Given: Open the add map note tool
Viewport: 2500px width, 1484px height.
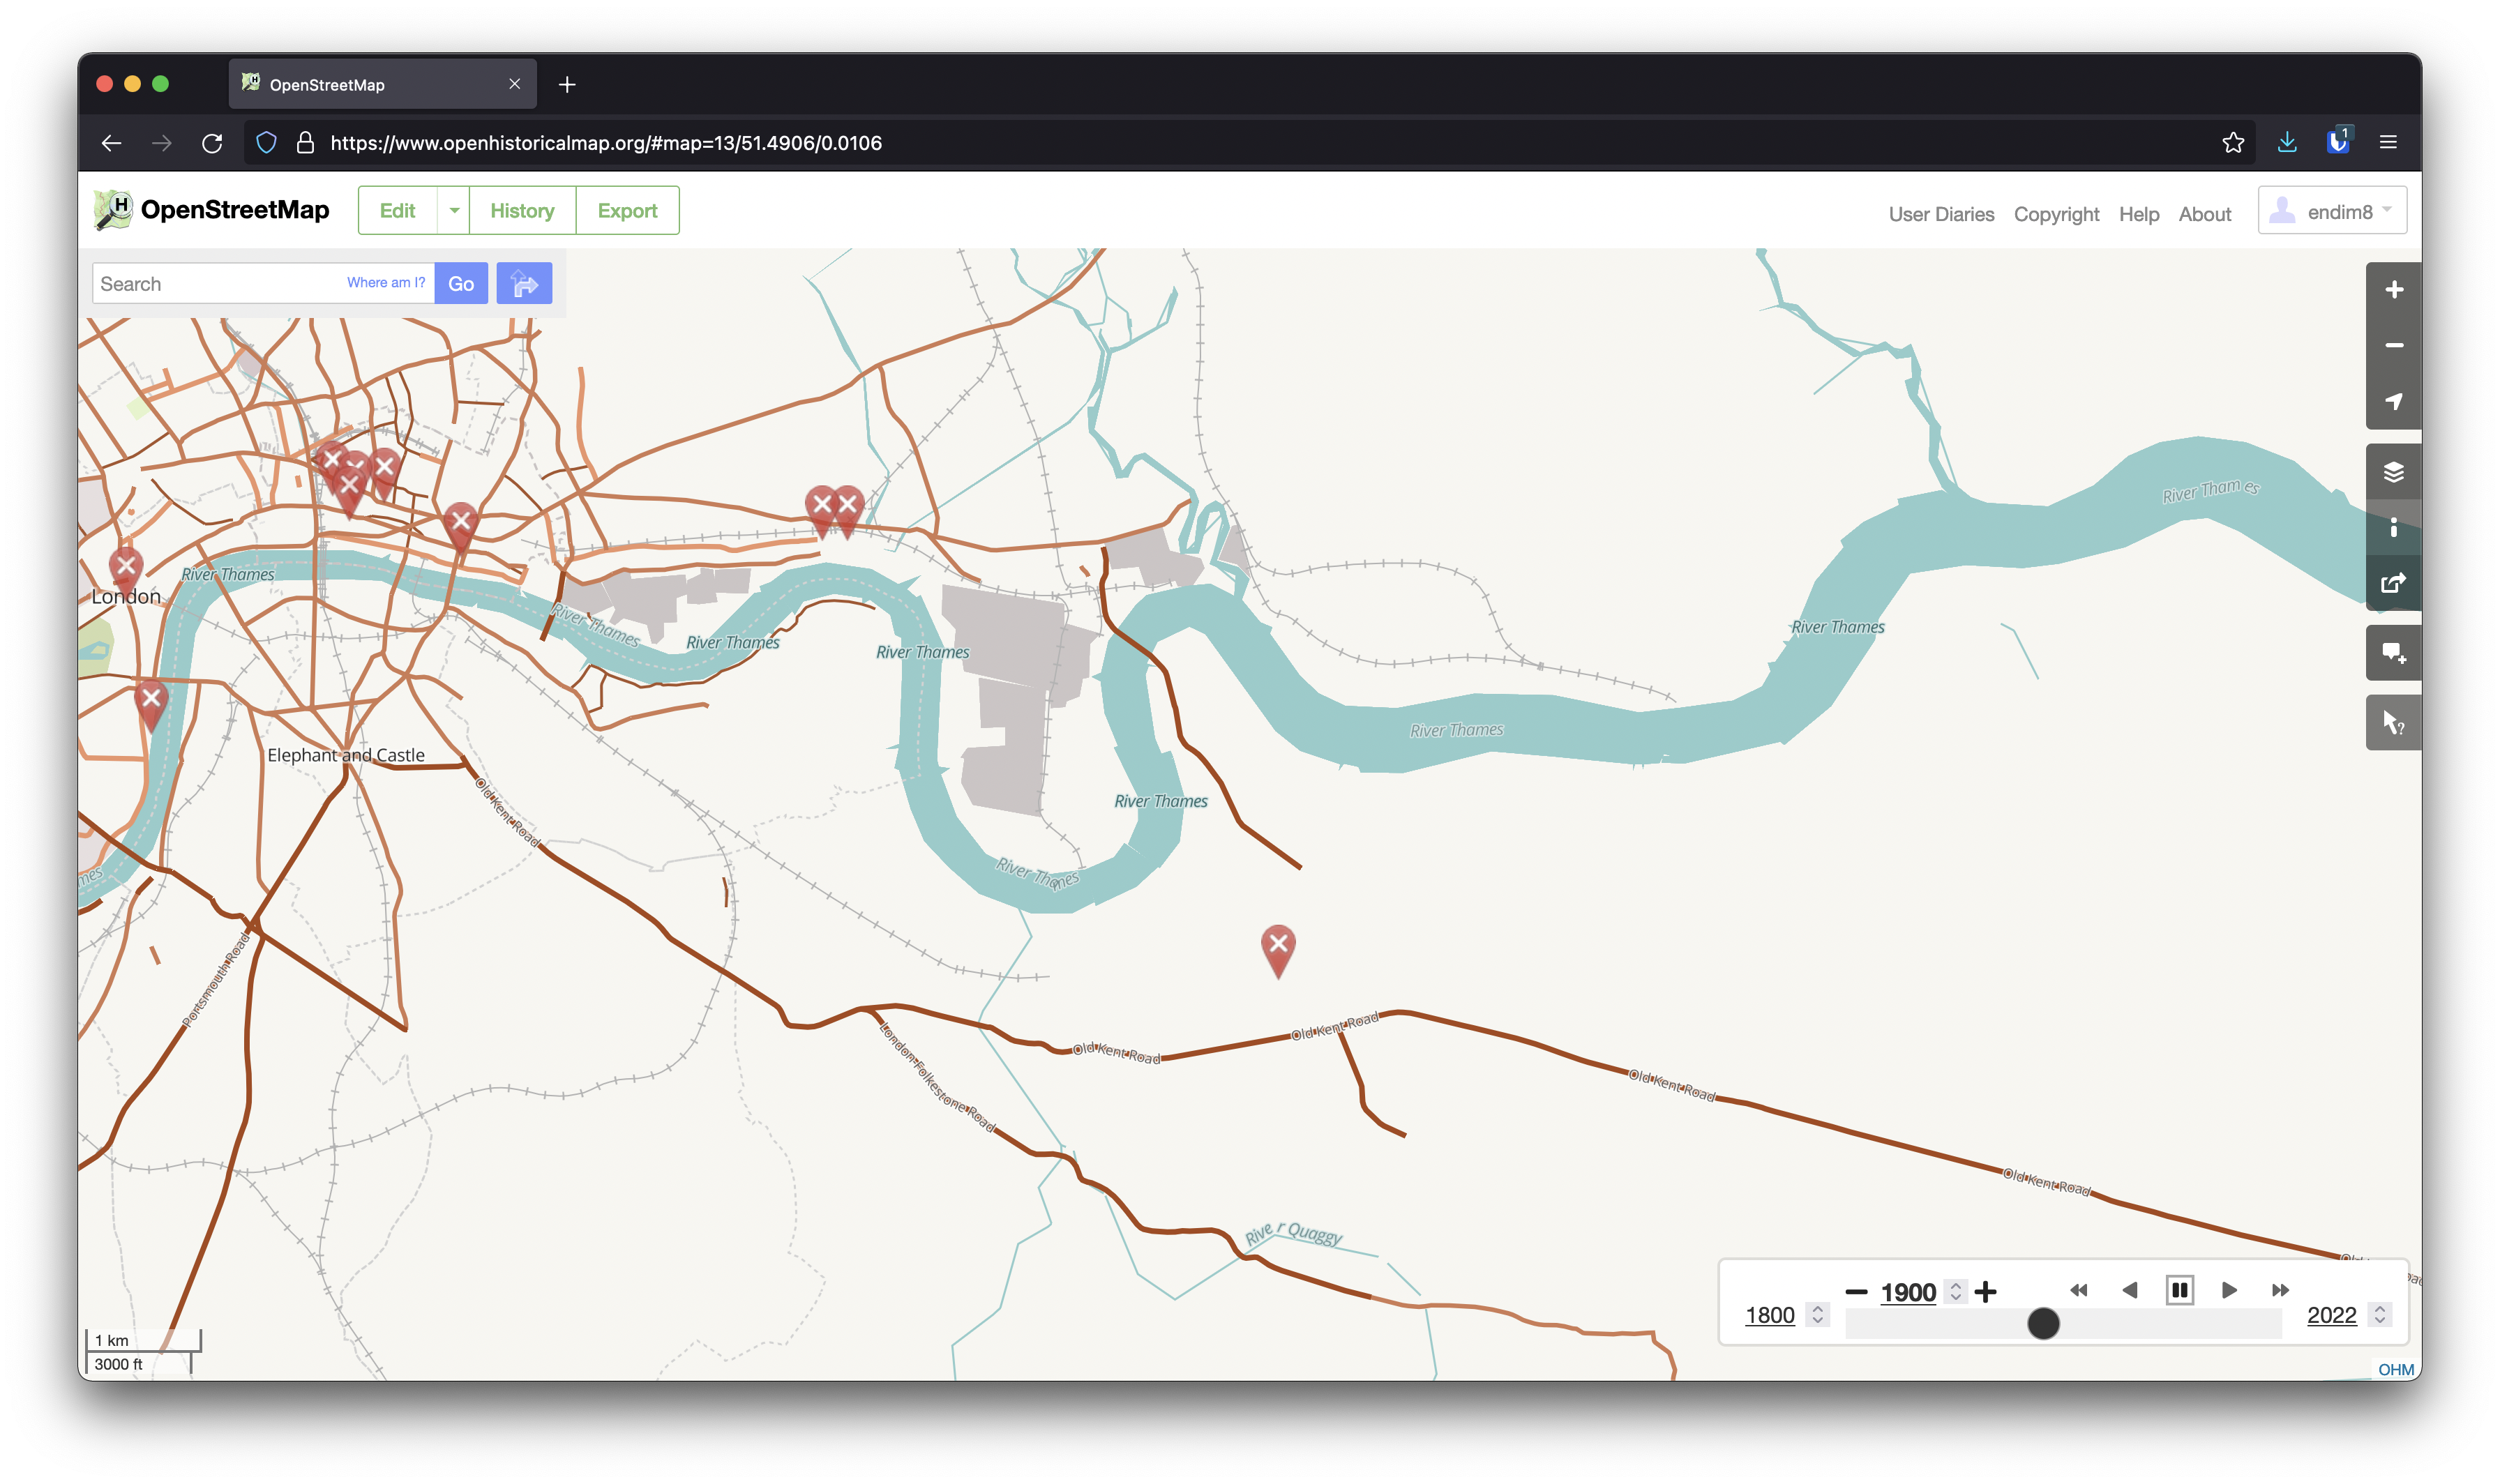Looking at the screenshot, I should point(2394,652).
